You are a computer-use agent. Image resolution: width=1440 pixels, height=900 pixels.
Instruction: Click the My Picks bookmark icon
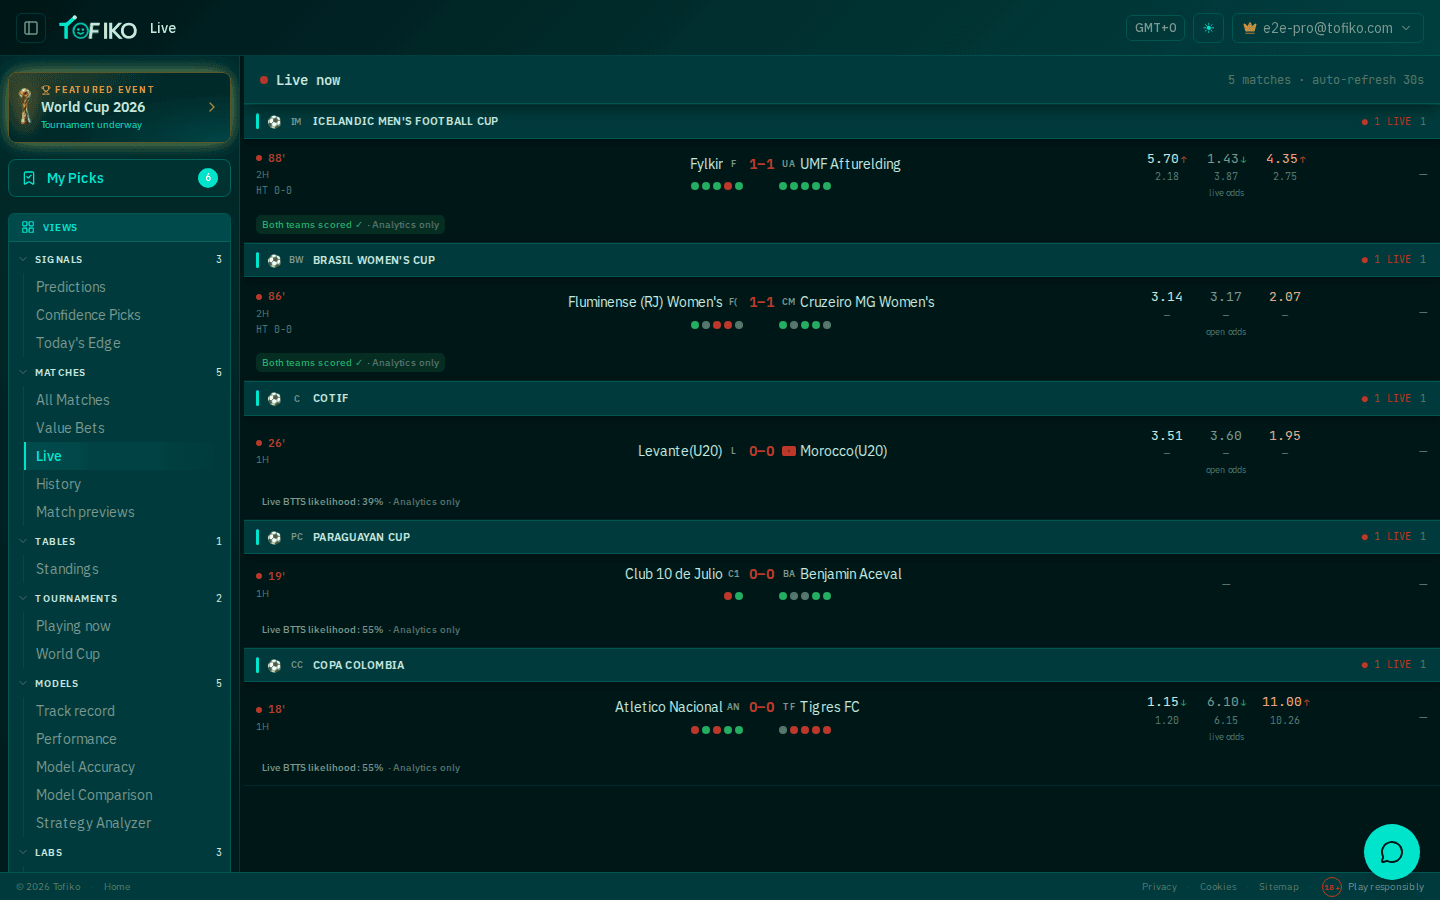[x=29, y=178]
